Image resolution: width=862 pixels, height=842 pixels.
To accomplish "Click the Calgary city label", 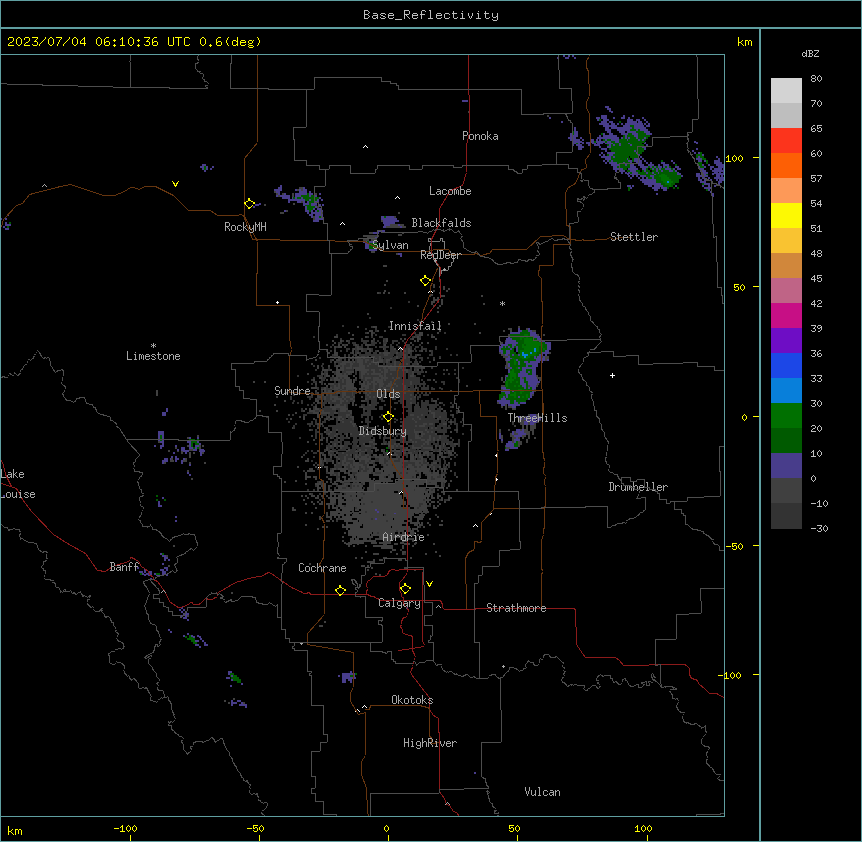I will click(399, 603).
